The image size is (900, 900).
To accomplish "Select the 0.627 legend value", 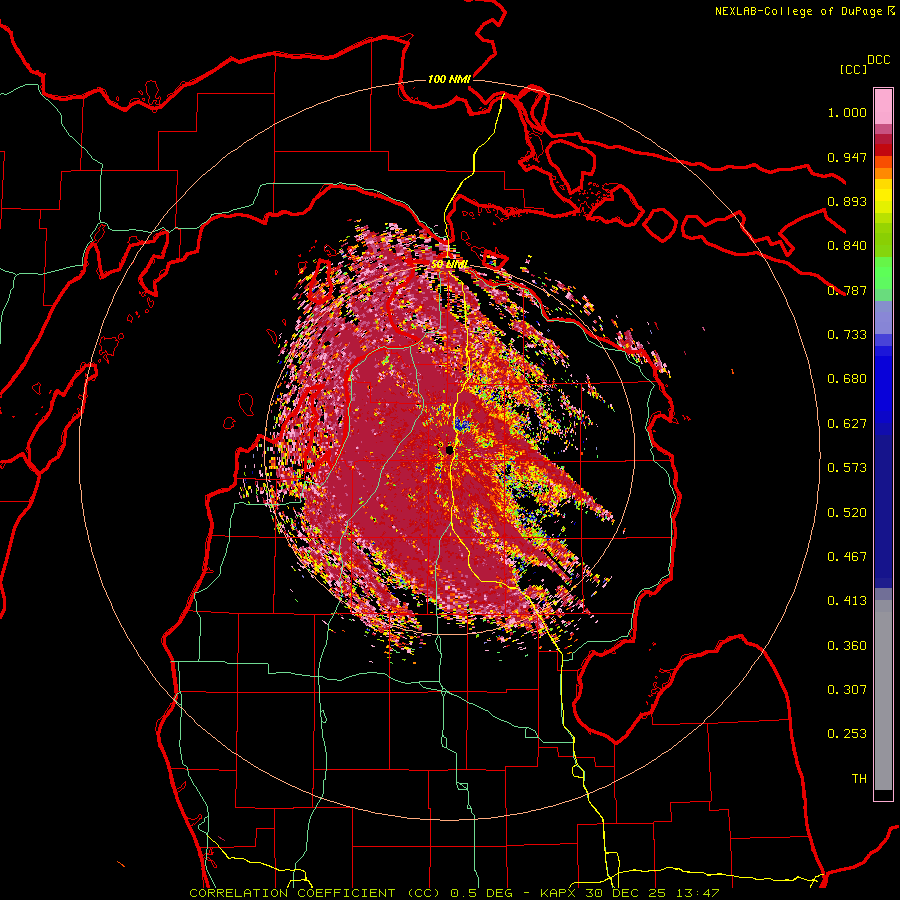I will point(847,424).
